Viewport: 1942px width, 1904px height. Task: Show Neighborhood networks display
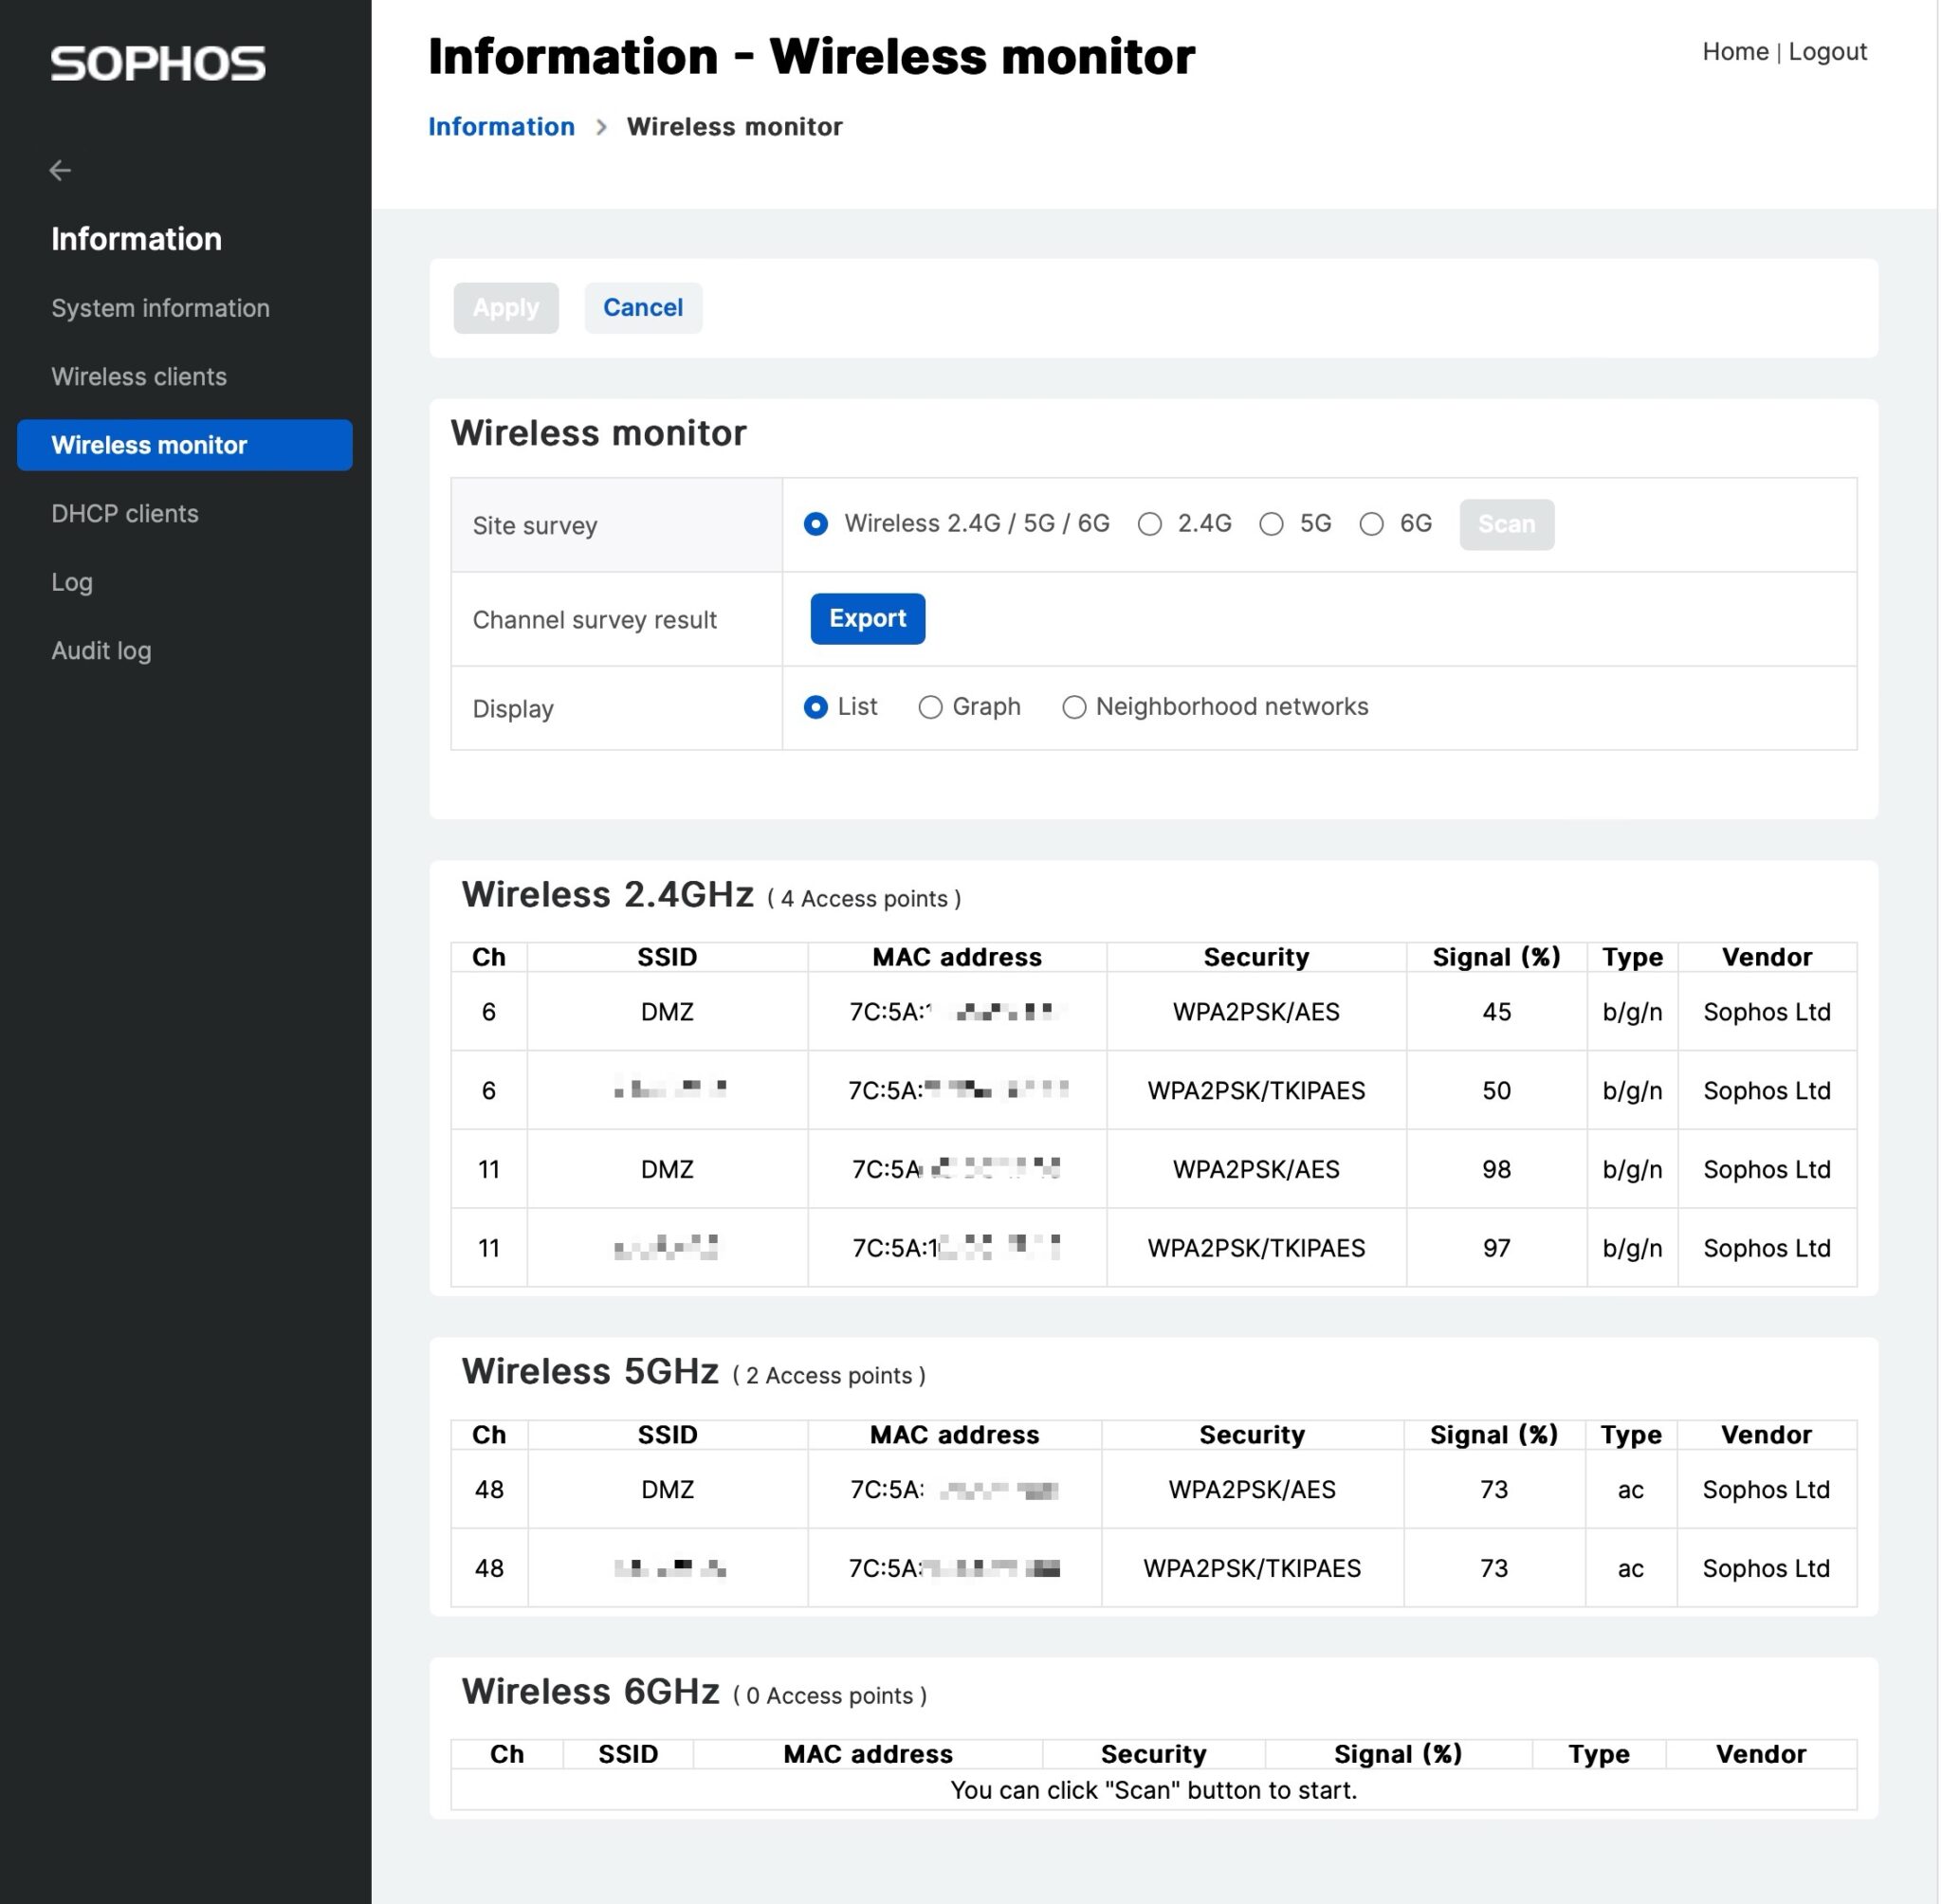pos(1074,707)
